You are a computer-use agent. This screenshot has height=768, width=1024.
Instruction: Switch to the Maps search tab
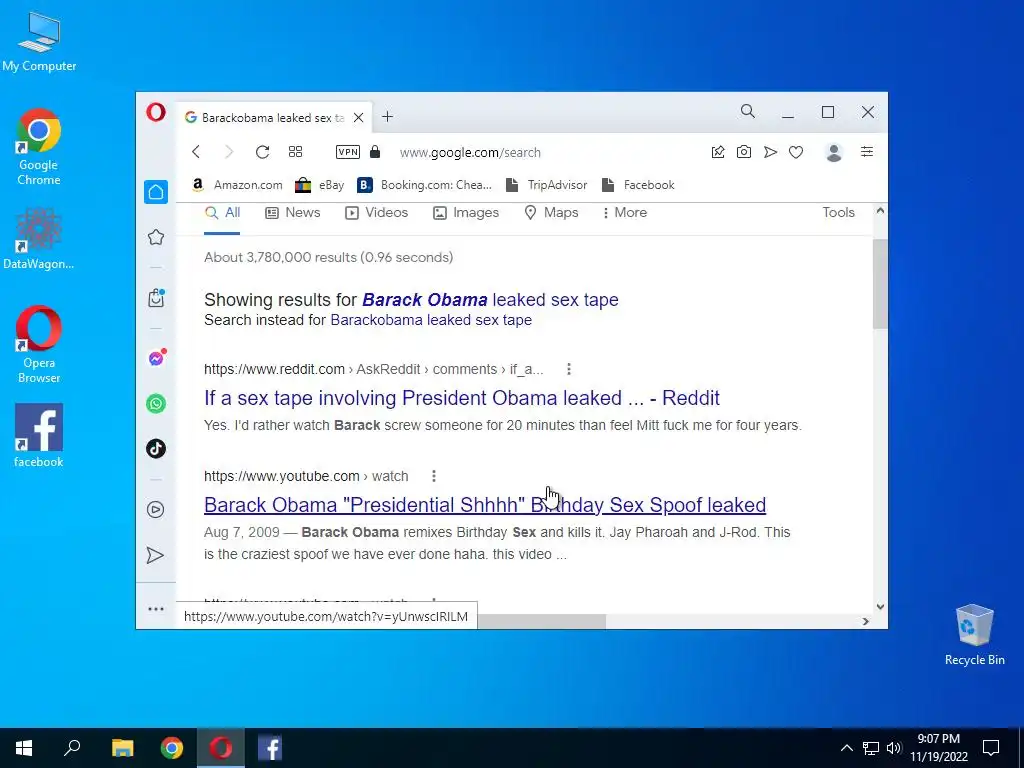coord(551,212)
